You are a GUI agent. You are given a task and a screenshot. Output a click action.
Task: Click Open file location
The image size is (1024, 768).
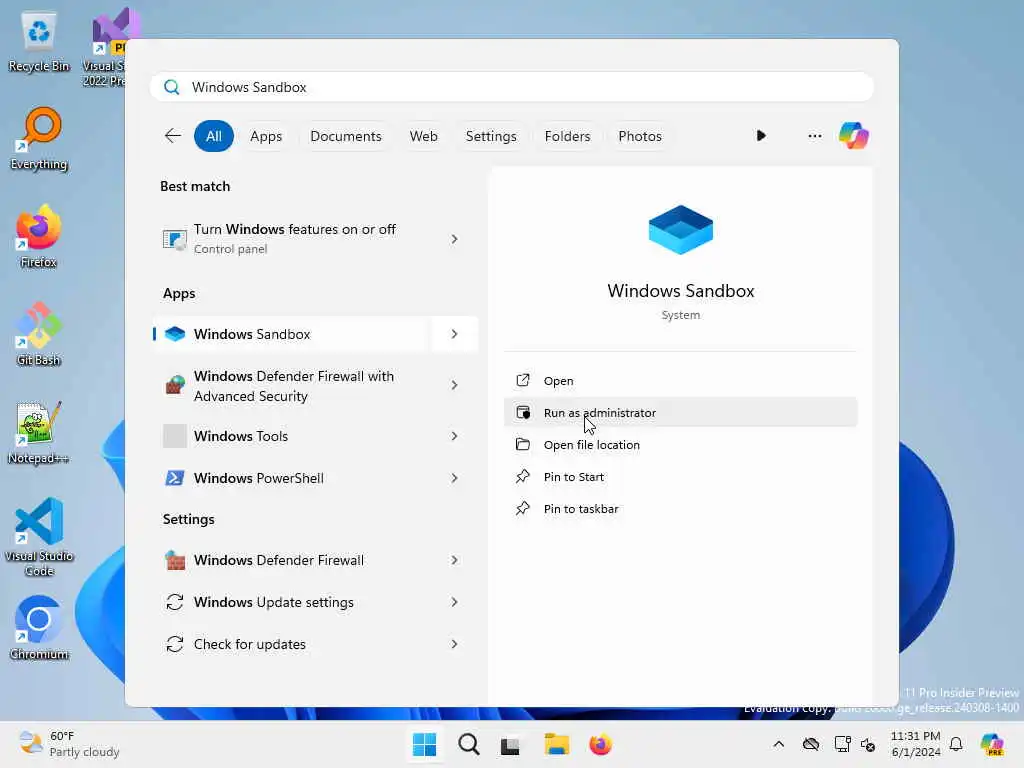(680, 445)
